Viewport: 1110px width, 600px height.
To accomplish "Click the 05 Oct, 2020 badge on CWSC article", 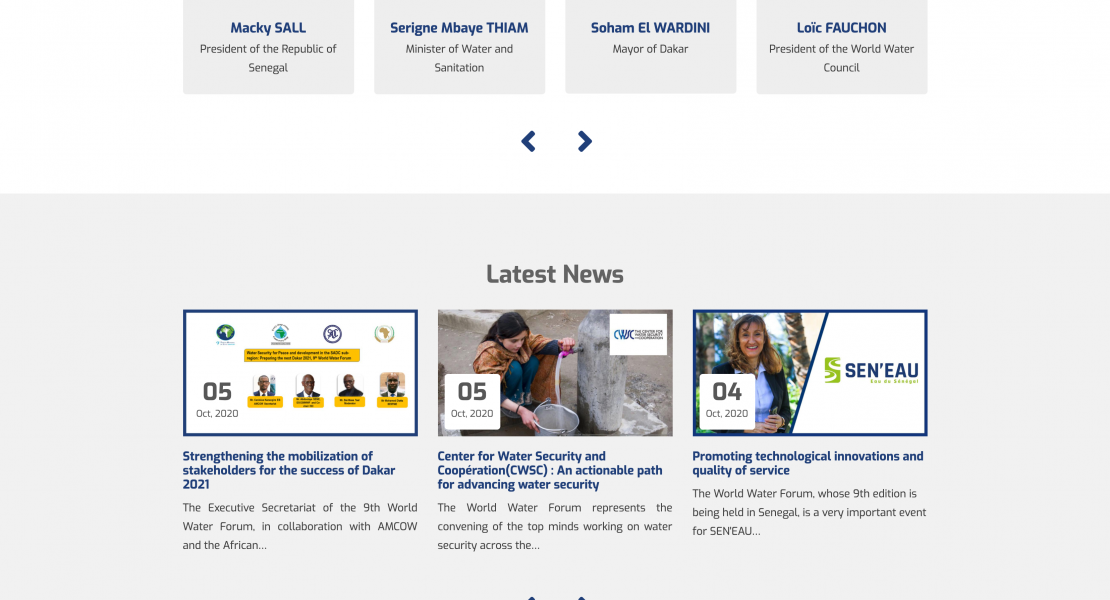I will tap(472, 401).
